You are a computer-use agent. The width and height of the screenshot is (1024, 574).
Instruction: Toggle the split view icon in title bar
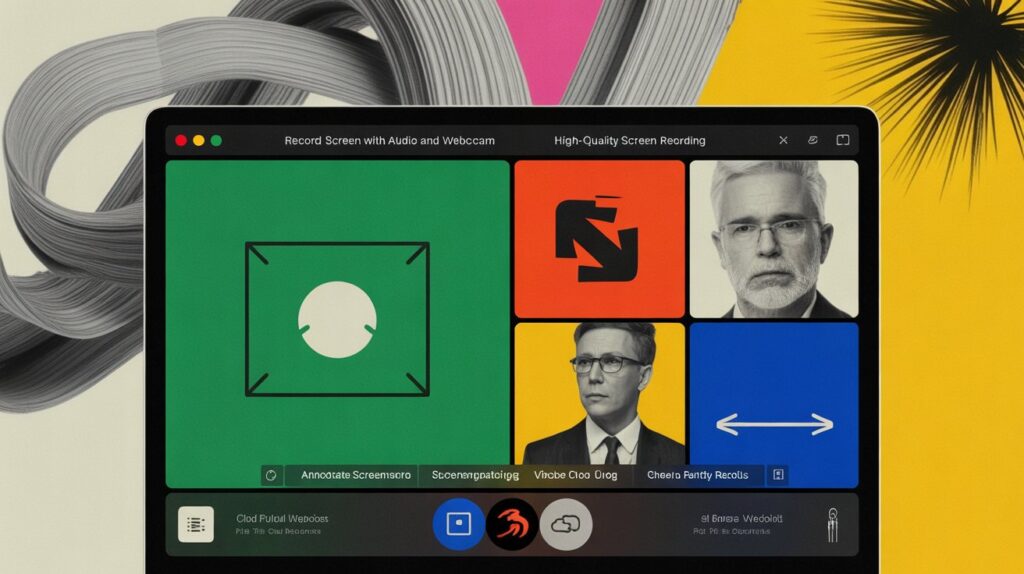tap(843, 141)
